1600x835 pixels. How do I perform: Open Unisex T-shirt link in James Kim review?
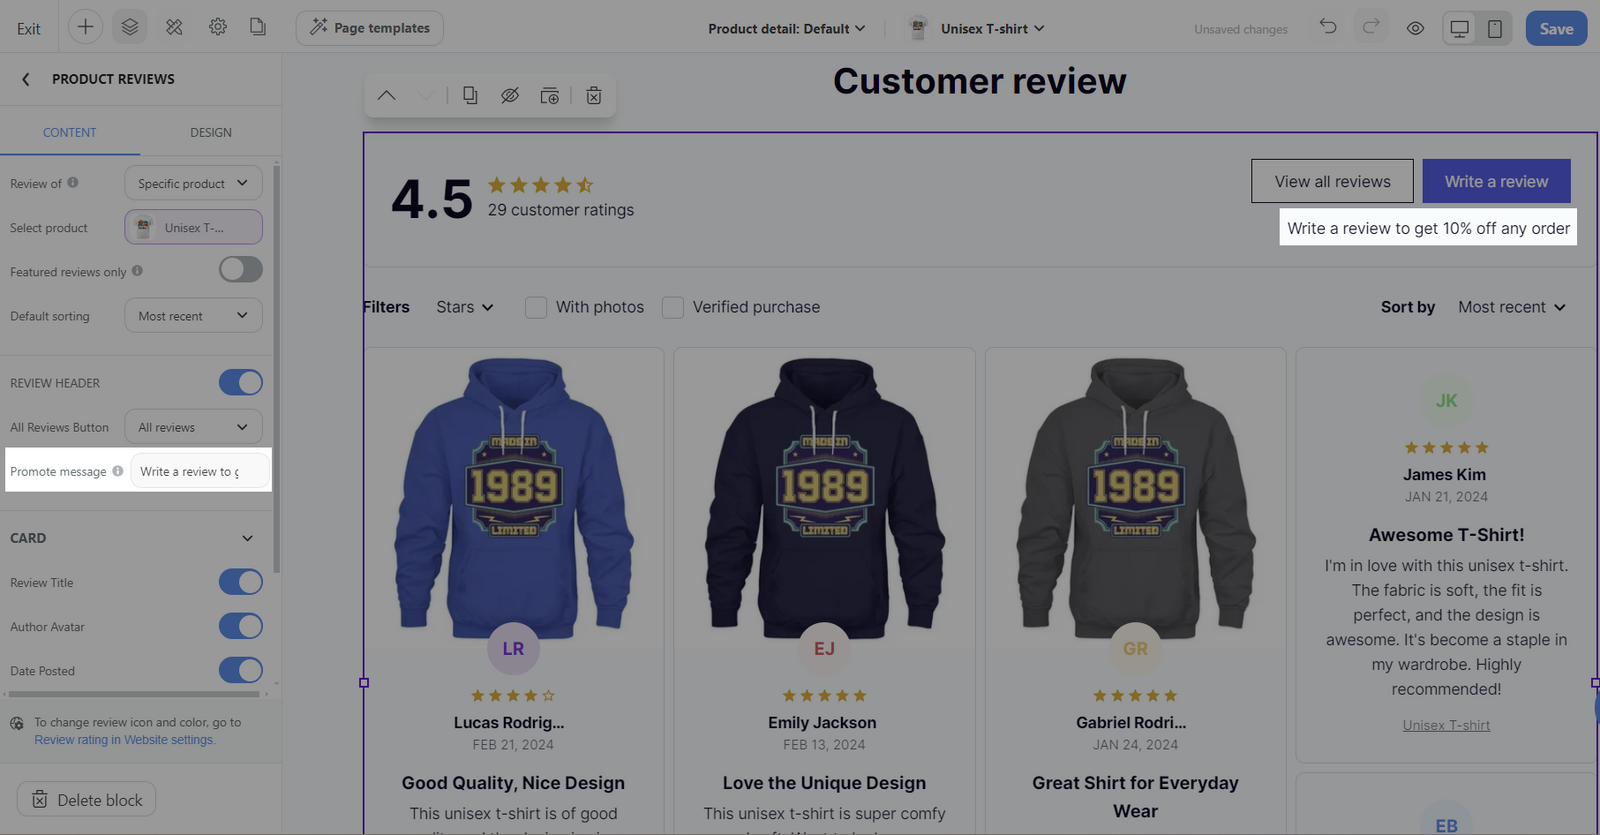click(1446, 725)
